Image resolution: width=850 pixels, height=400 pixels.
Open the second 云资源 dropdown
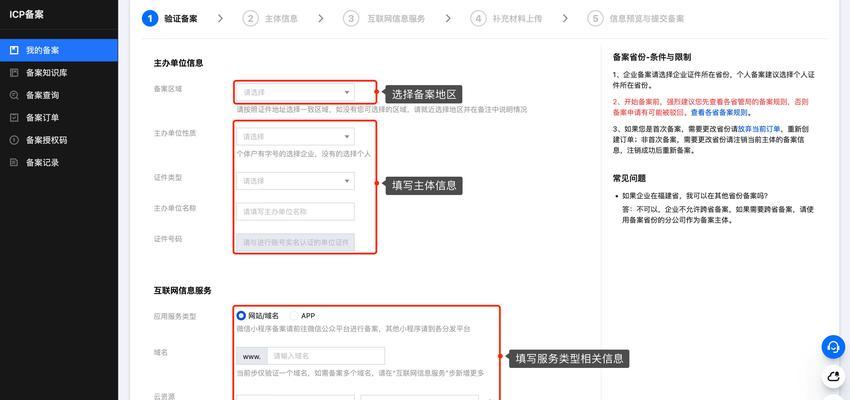click(x=420, y=397)
